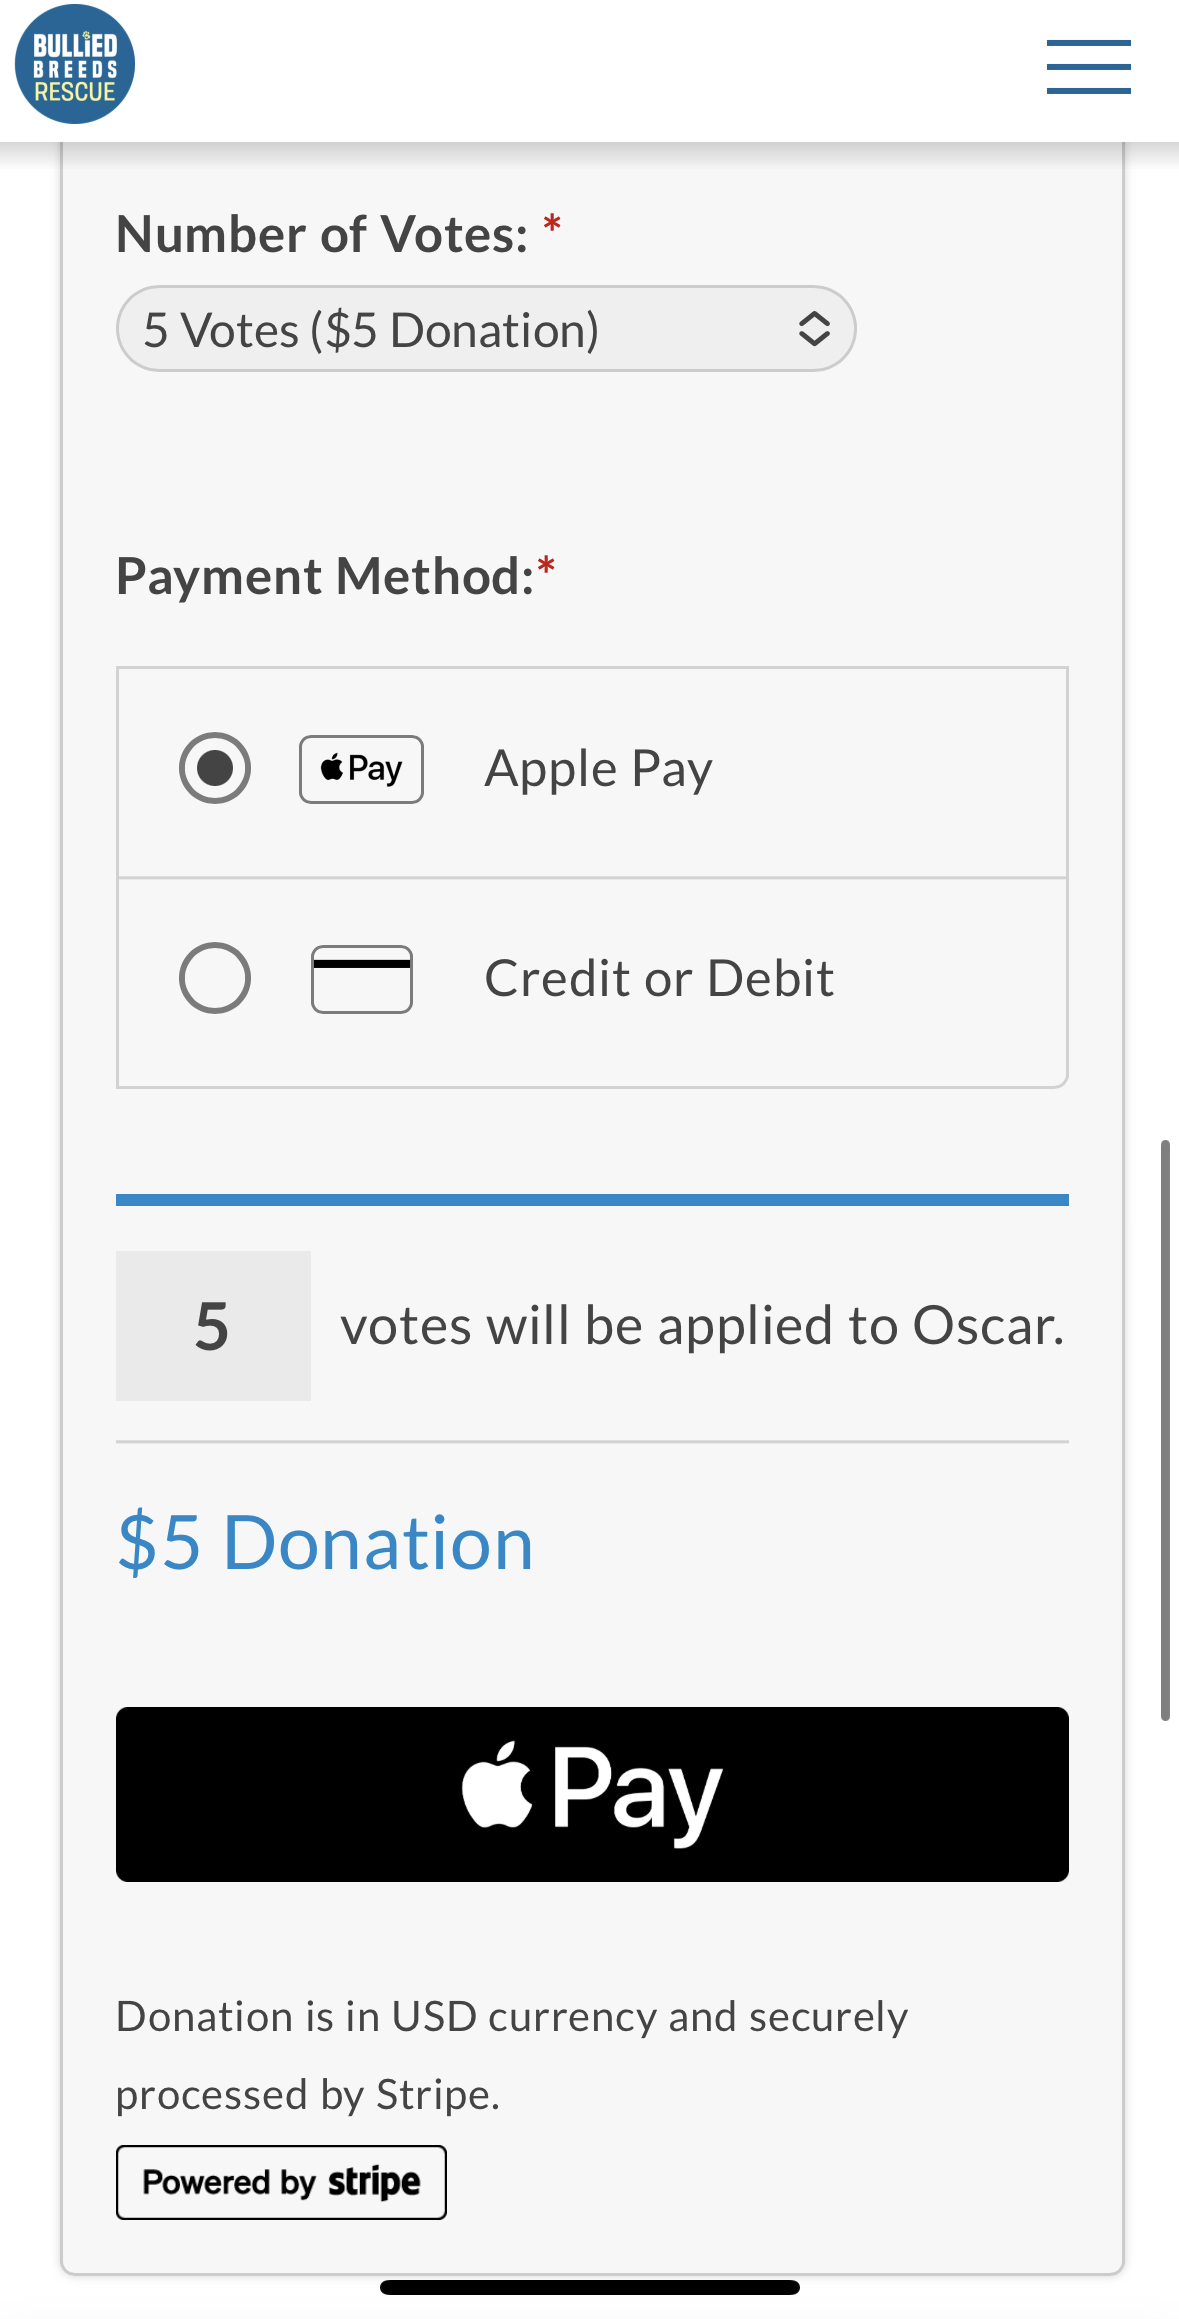Click the $5 Donation amount text
The width and height of the screenshot is (1179, 2319).
[326, 1543]
